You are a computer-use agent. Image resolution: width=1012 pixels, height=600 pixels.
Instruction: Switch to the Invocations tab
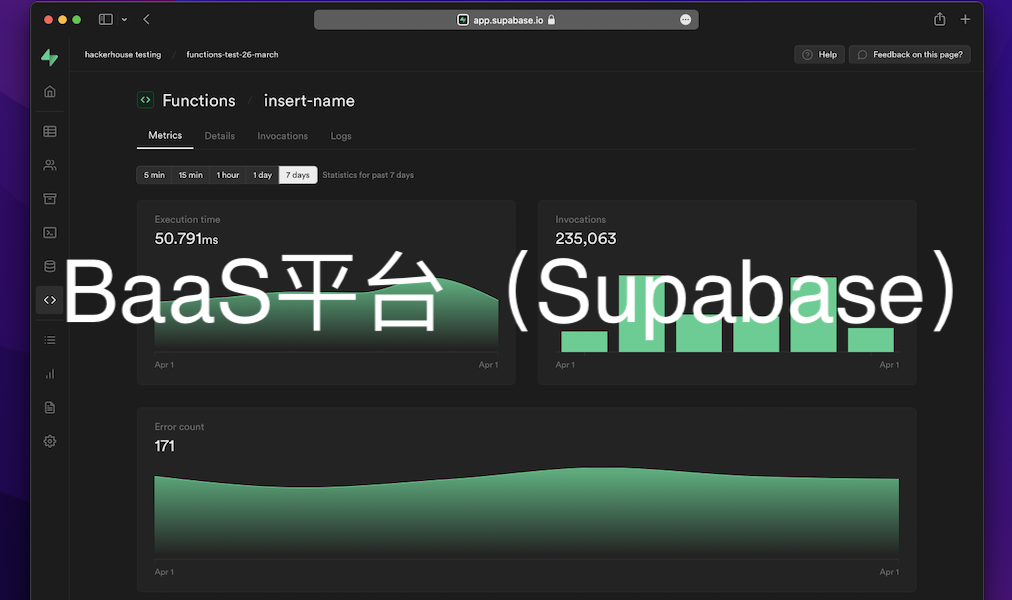(282, 136)
